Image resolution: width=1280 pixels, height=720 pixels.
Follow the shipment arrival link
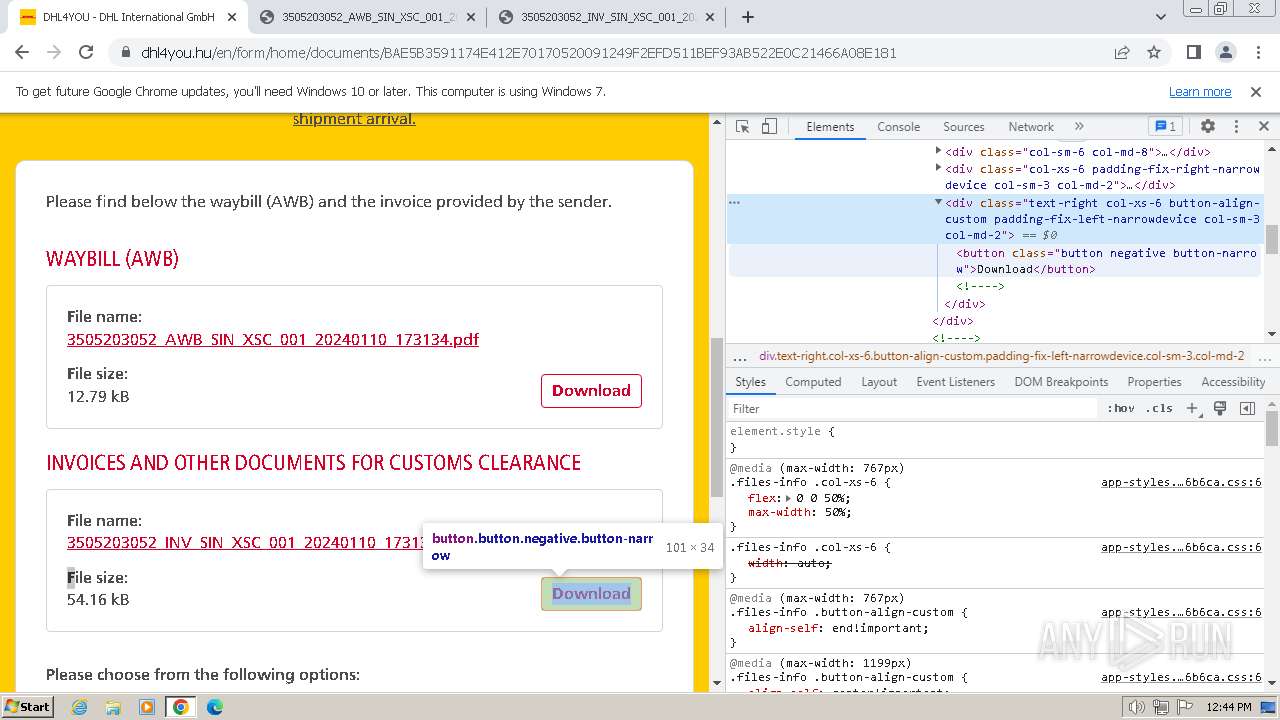[354, 119]
